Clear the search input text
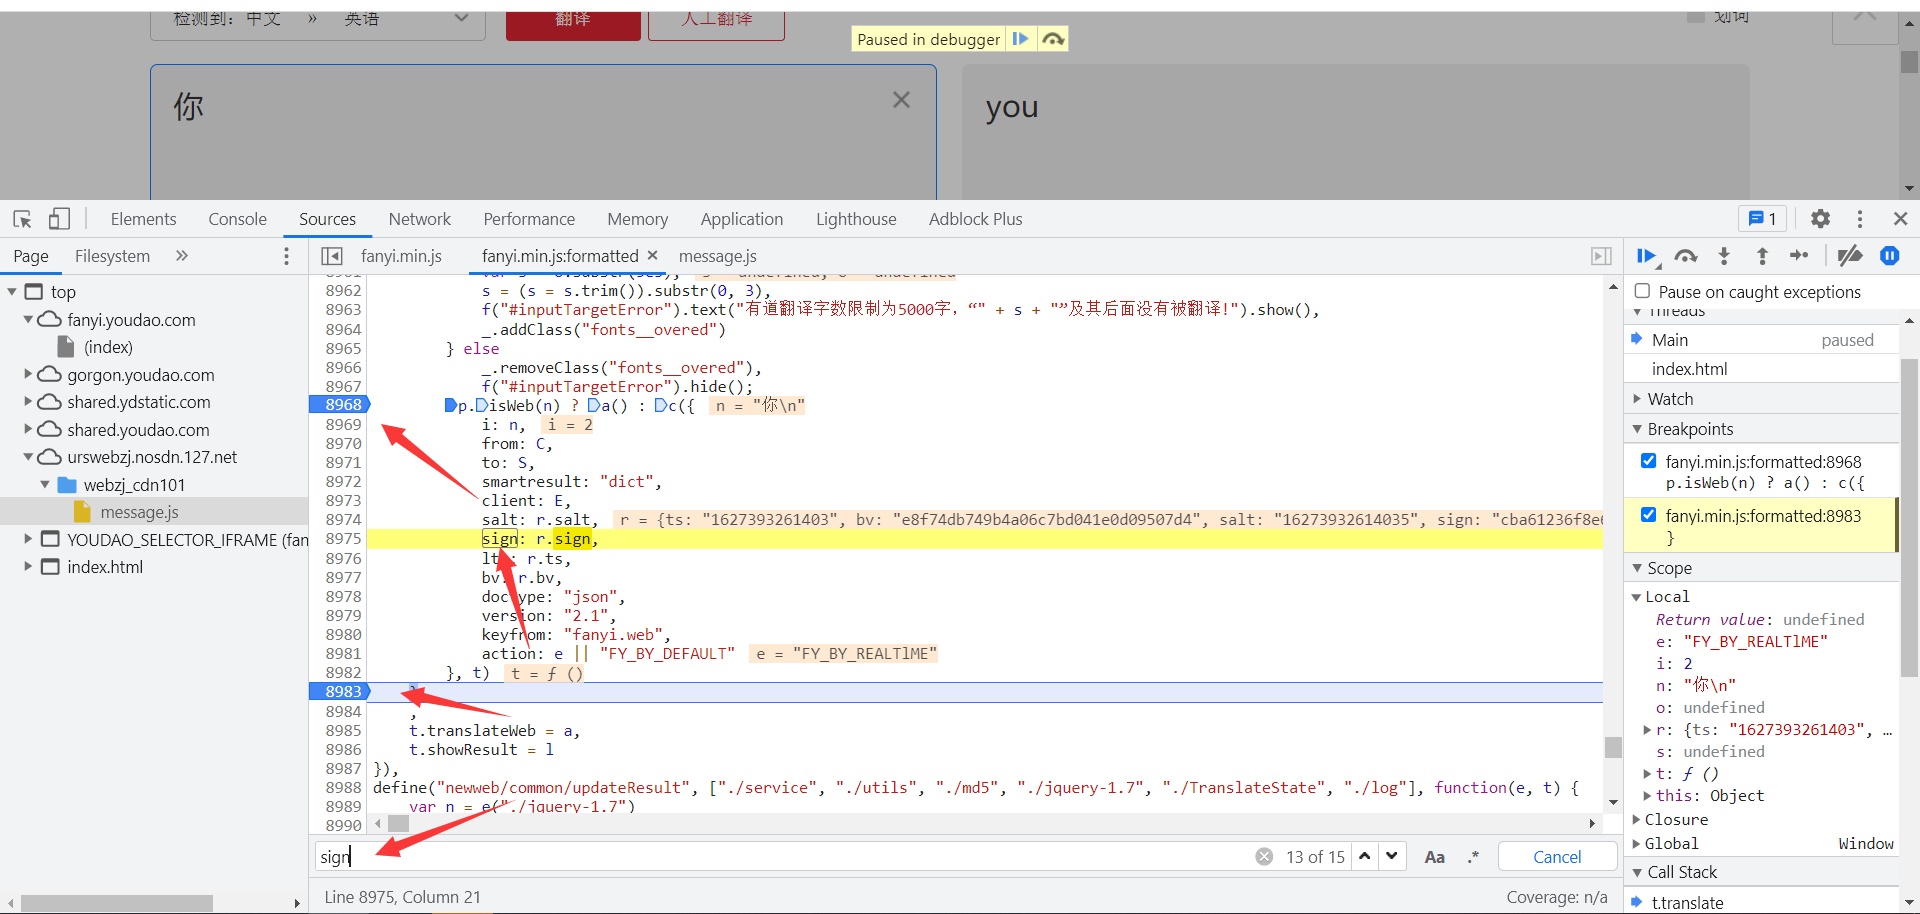This screenshot has width=1920, height=914. point(1264,857)
